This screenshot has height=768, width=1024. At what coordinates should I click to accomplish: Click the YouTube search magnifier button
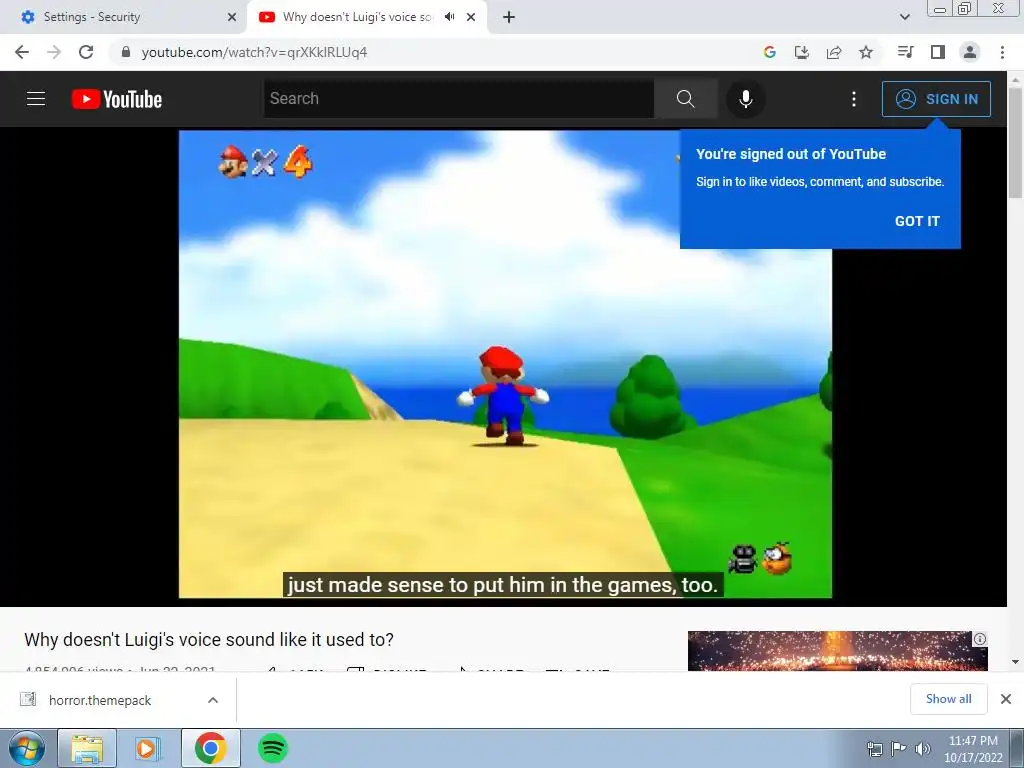(686, 99)
